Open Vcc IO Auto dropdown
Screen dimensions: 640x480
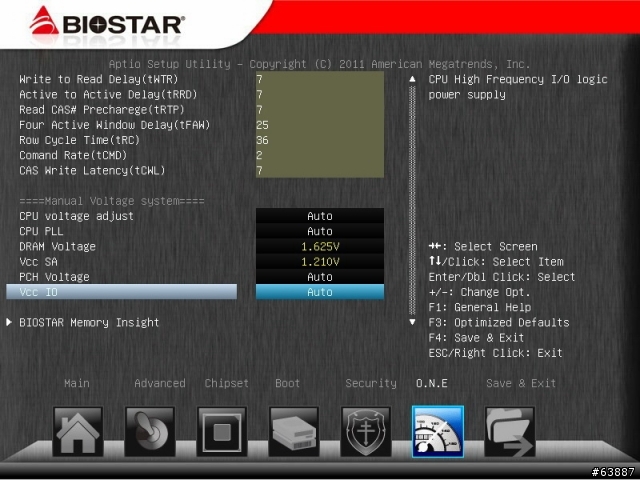point(320,292)
